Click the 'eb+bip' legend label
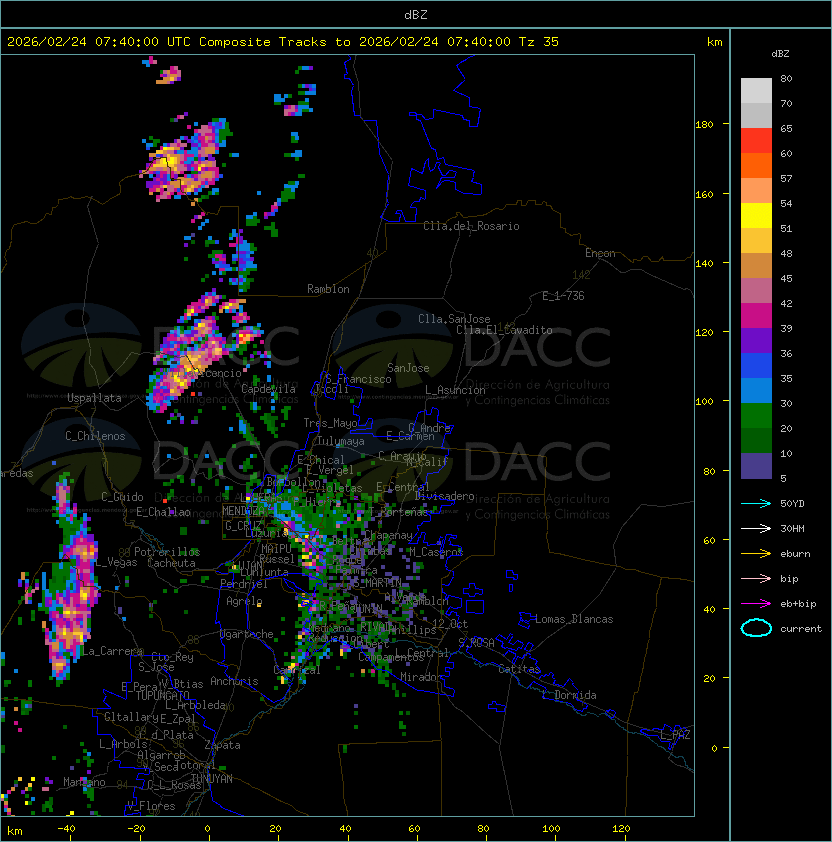The height and width of the screenshot is (842, 832). 798,604
